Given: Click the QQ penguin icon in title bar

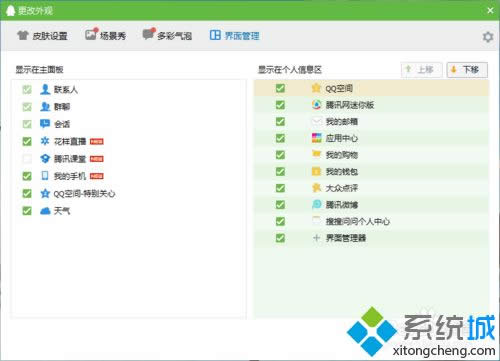Looking at the screenshot, I should click(11, 11).
